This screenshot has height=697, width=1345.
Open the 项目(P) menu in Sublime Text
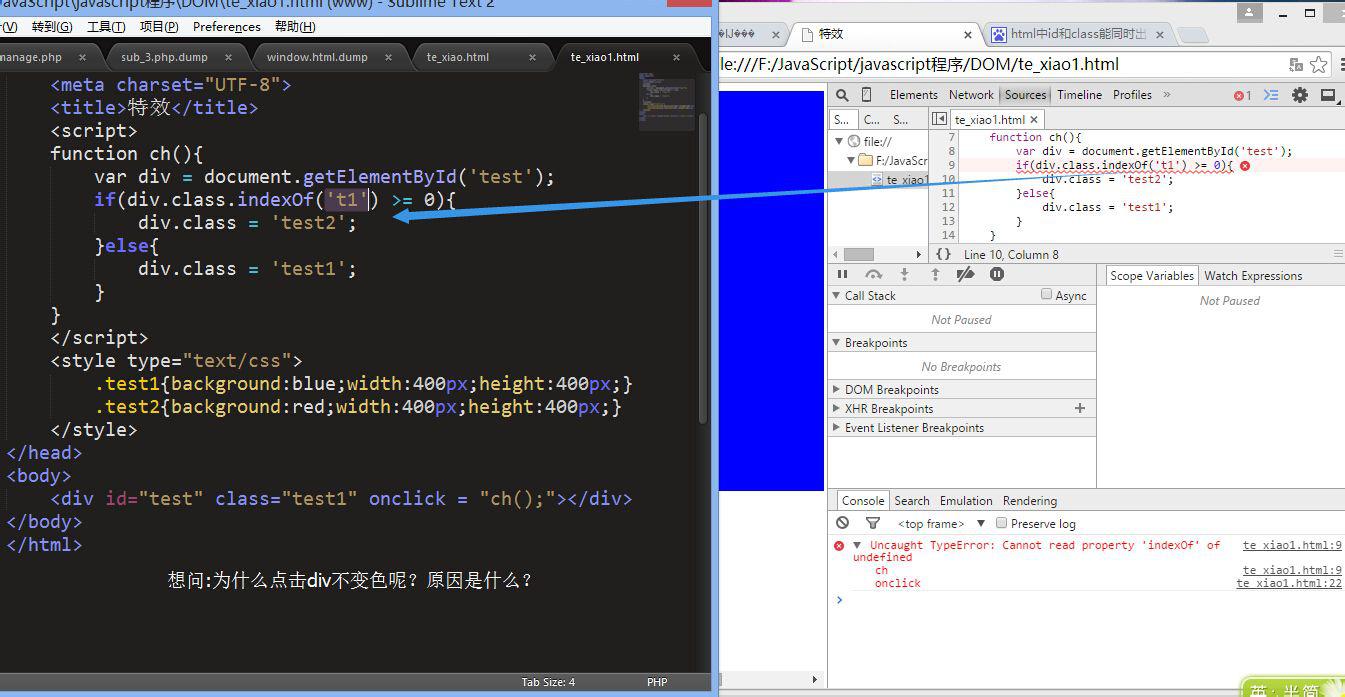tap(159, 27)
